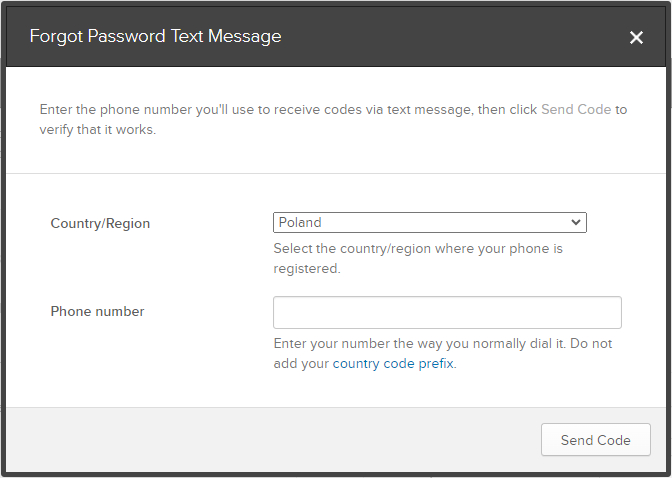Click the Phone number field label
672x478 pixels.
(97, 311)
